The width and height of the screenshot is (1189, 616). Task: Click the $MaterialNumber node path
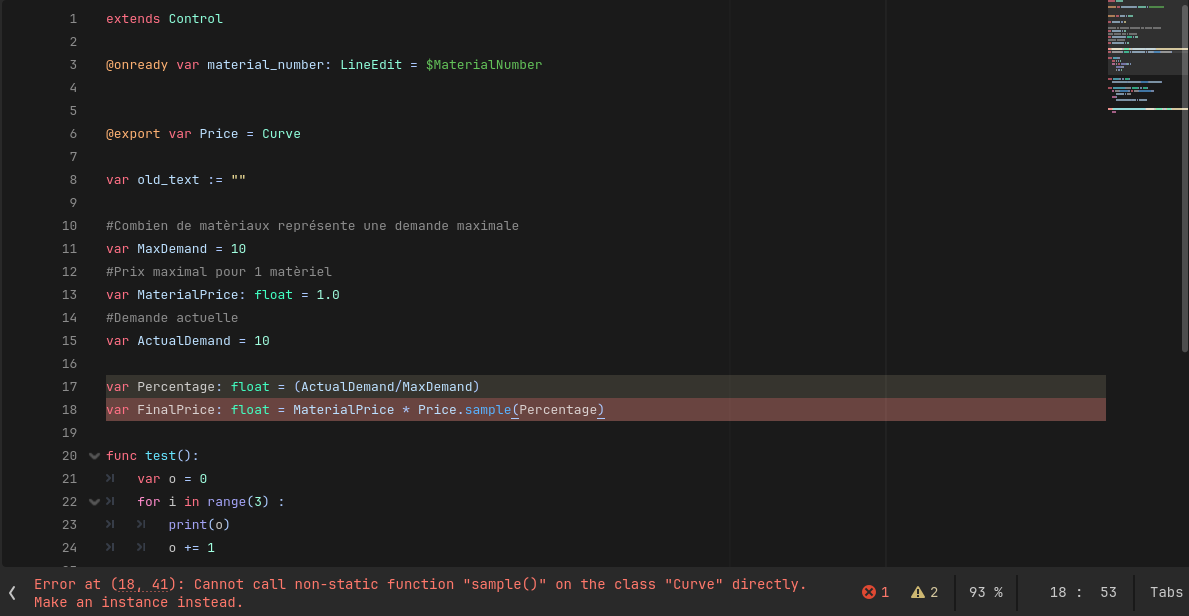click(x=483, y=65)
